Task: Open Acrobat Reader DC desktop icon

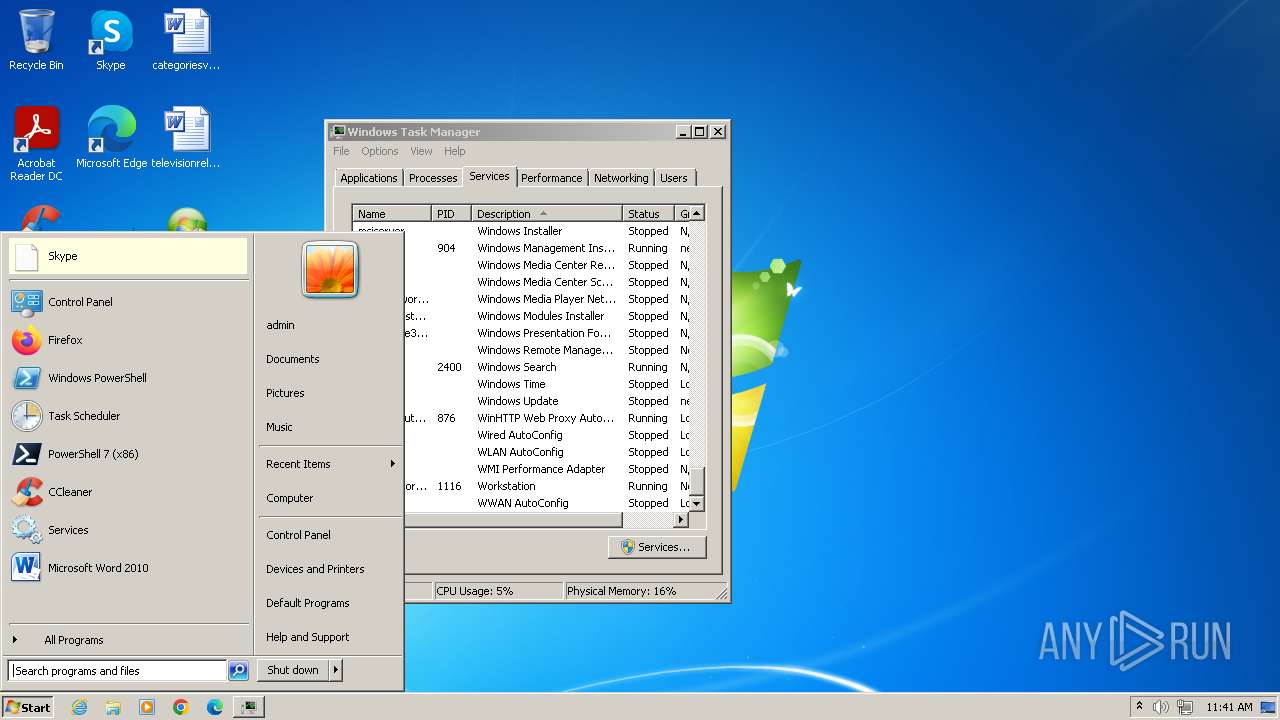Action: click(36, 144)
